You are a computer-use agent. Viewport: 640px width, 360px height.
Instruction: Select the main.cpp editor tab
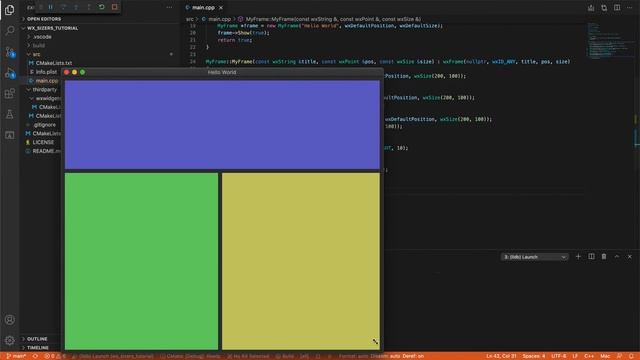pos(204,7)
